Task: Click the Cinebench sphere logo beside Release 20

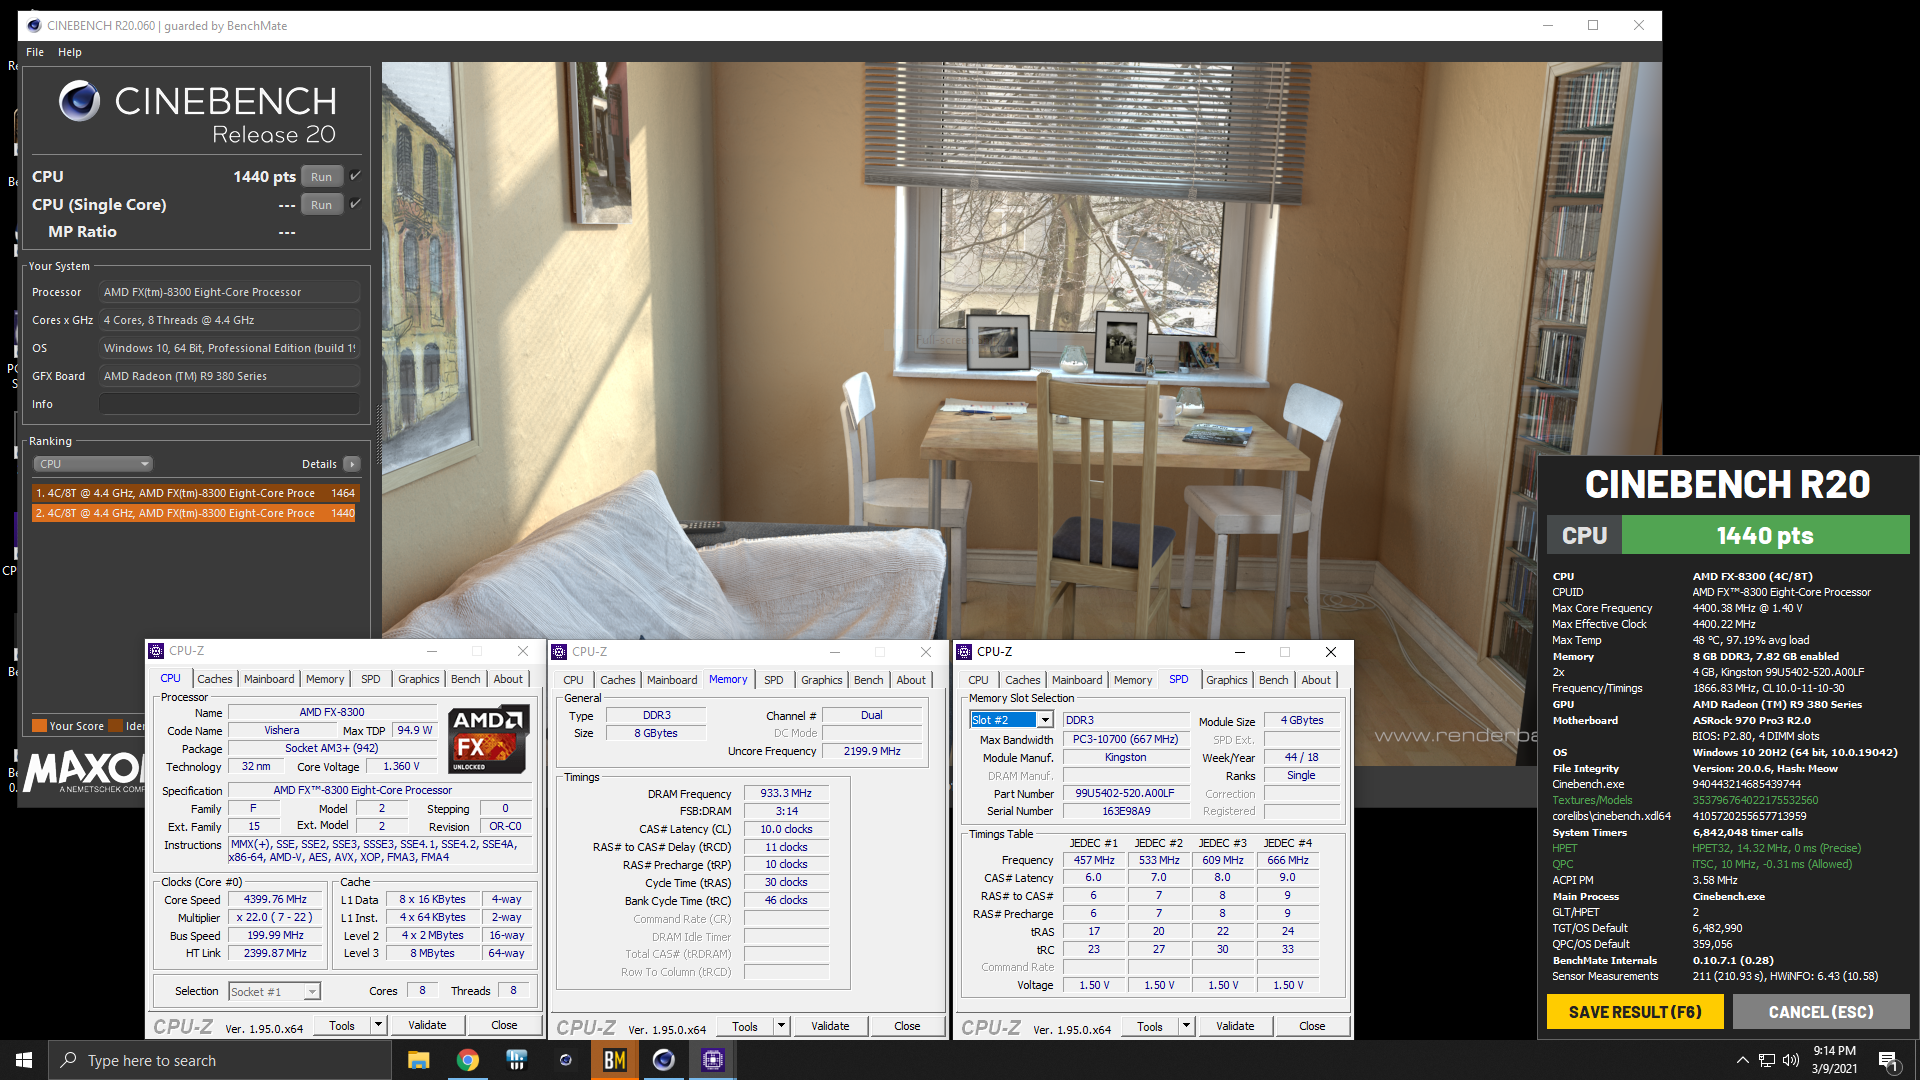Action: (x=79, y=101)
